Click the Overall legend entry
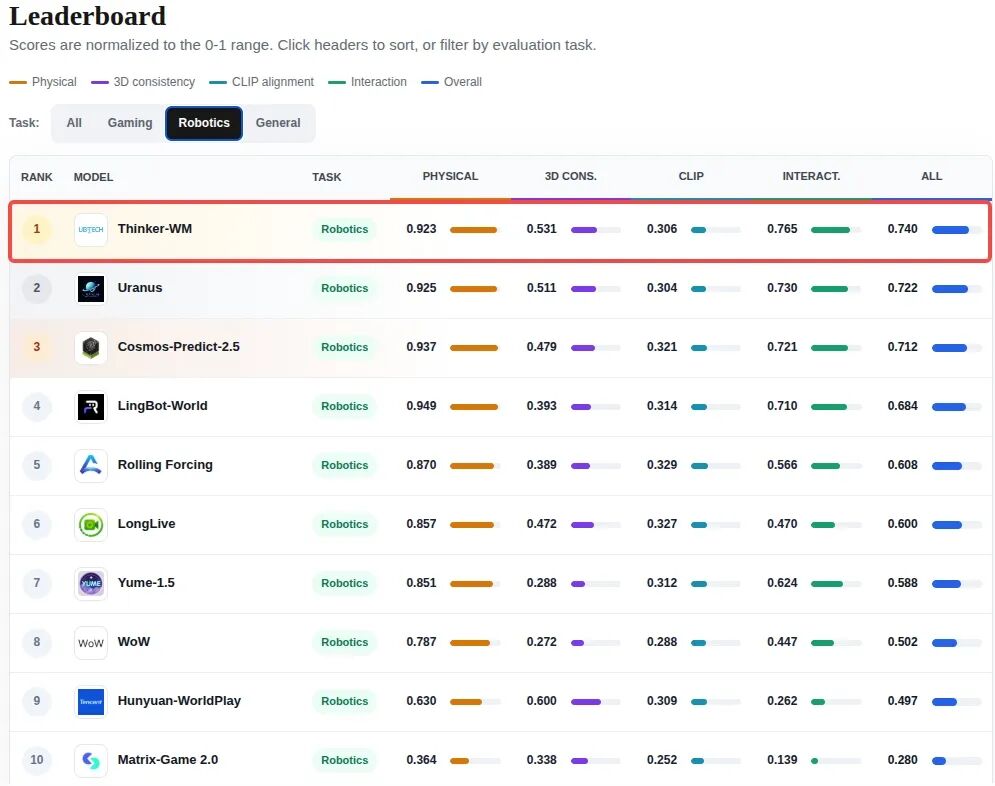 point(451,82)
